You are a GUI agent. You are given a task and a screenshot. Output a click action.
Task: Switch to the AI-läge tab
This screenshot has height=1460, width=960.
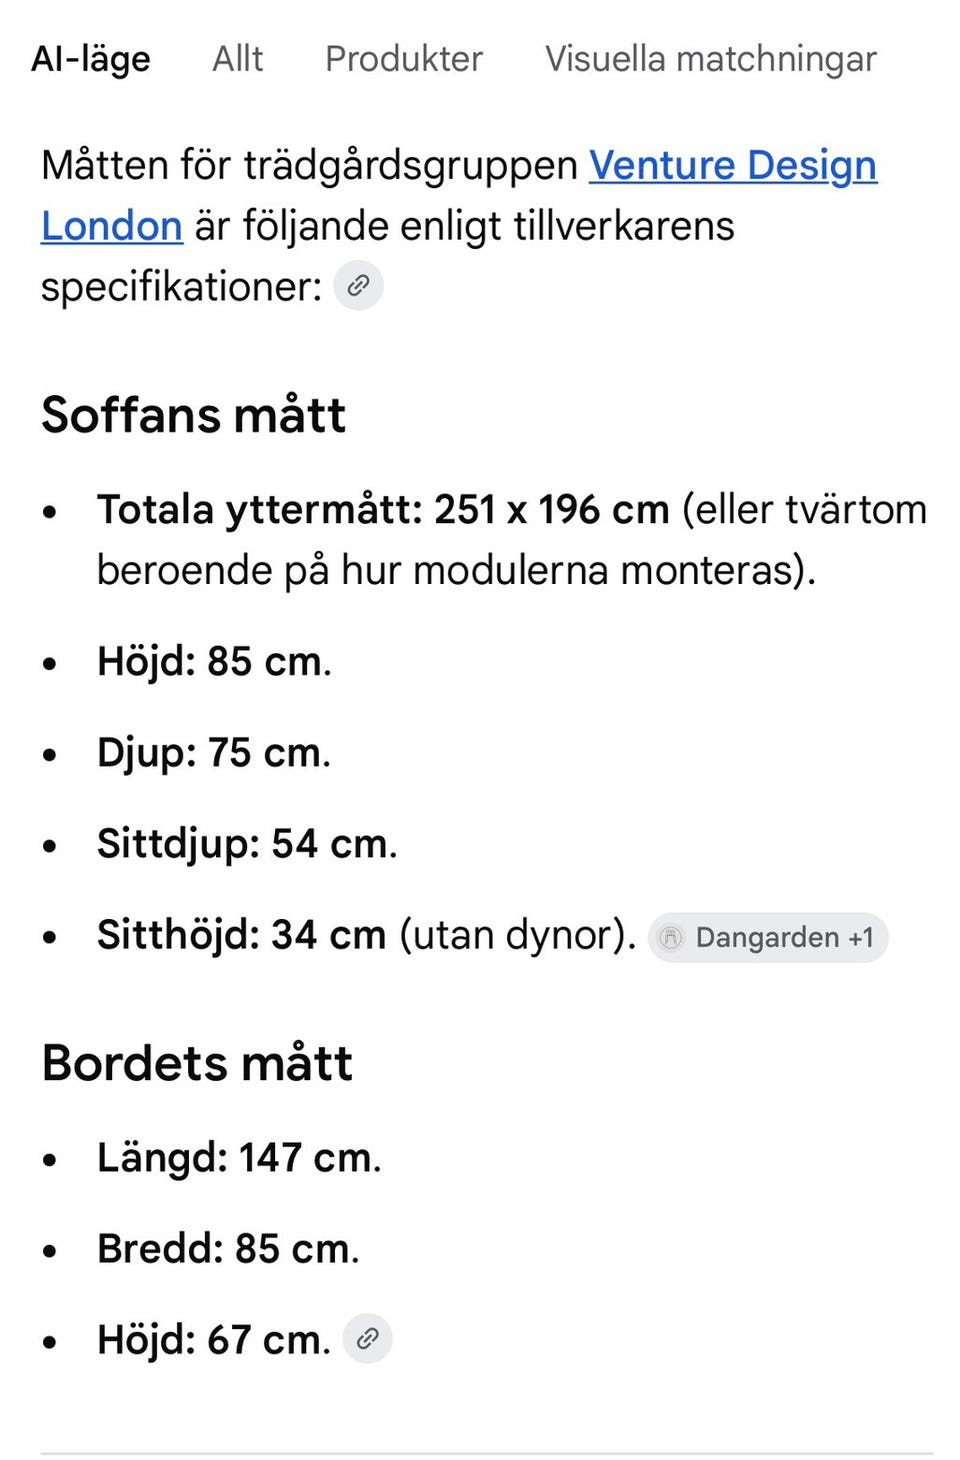(x=91, y=59)
